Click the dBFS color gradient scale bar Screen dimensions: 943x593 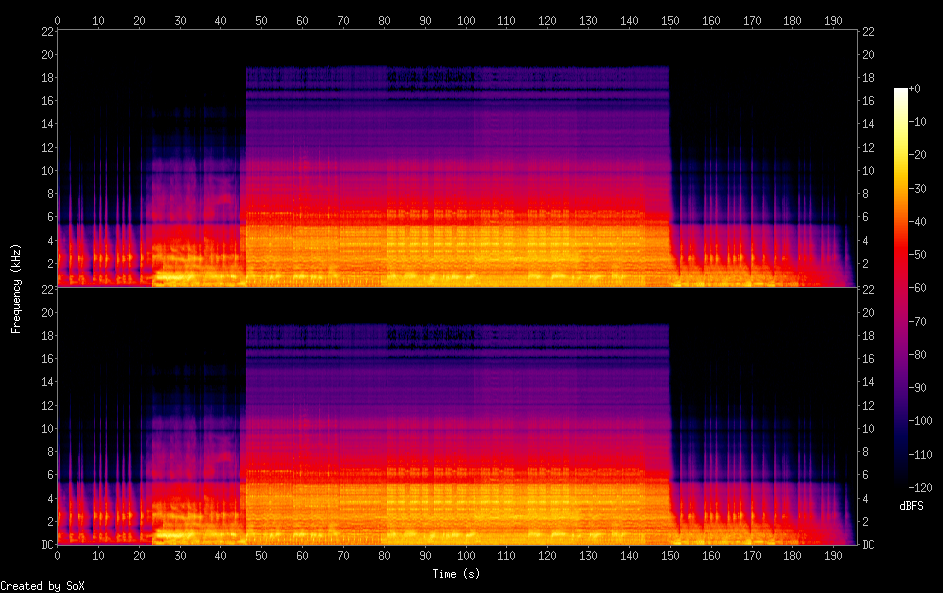click(x=900, y=287)
